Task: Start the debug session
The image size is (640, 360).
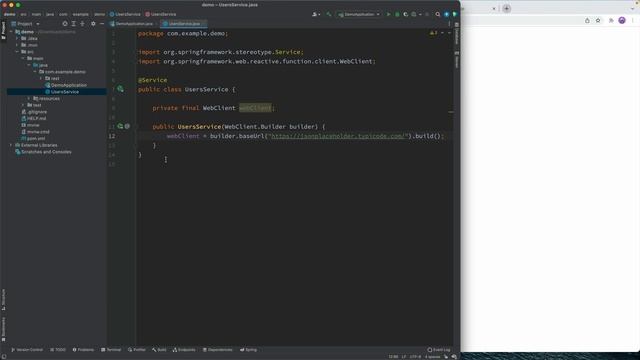Action: point(397,14)
